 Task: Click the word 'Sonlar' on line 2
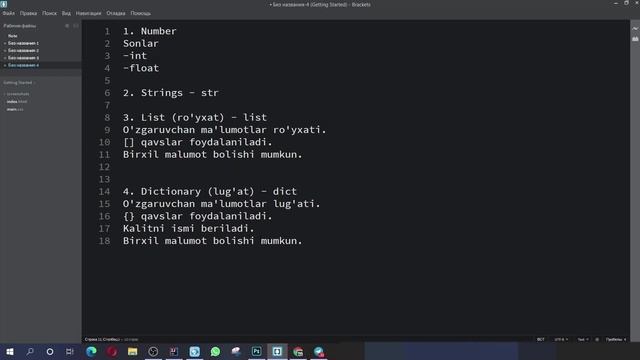click(140, 43)
